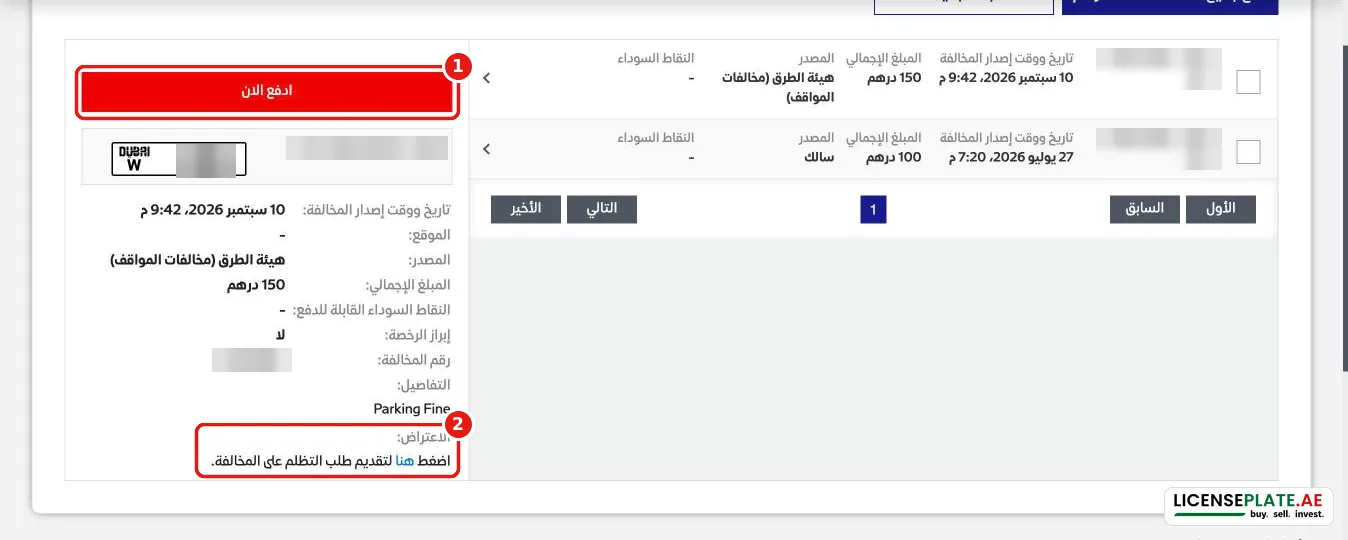Select page number 1
This screenshot has height=540, width=1348.
pyautogui.click(x=873, y=210)
